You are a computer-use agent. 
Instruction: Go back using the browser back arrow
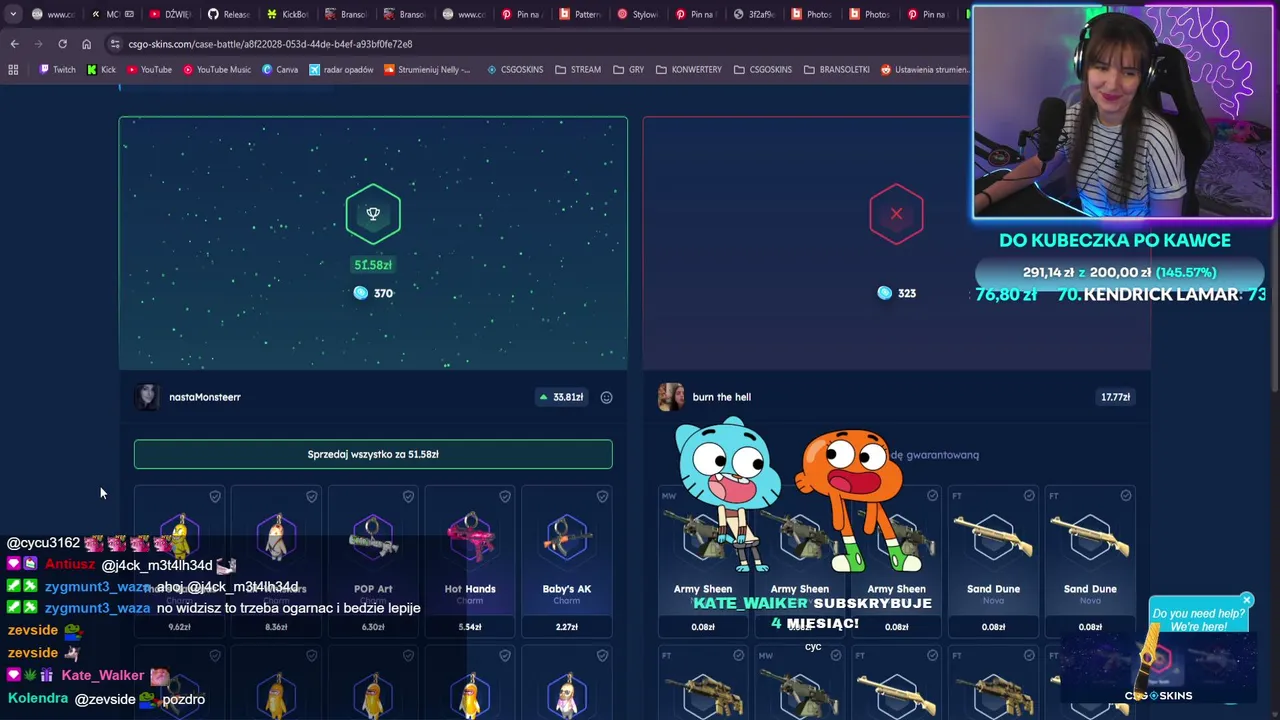14,44
